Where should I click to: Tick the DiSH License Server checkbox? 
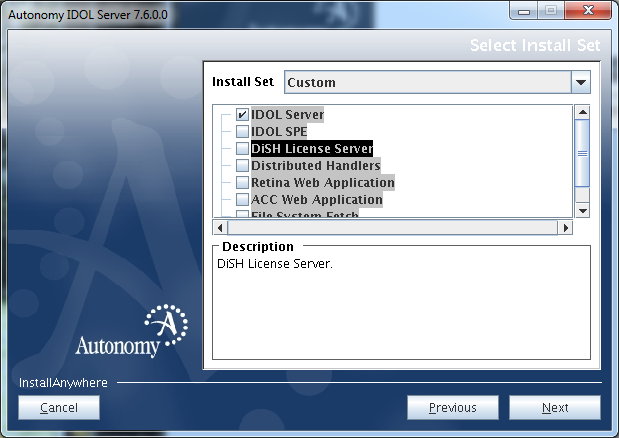(242, 148)
